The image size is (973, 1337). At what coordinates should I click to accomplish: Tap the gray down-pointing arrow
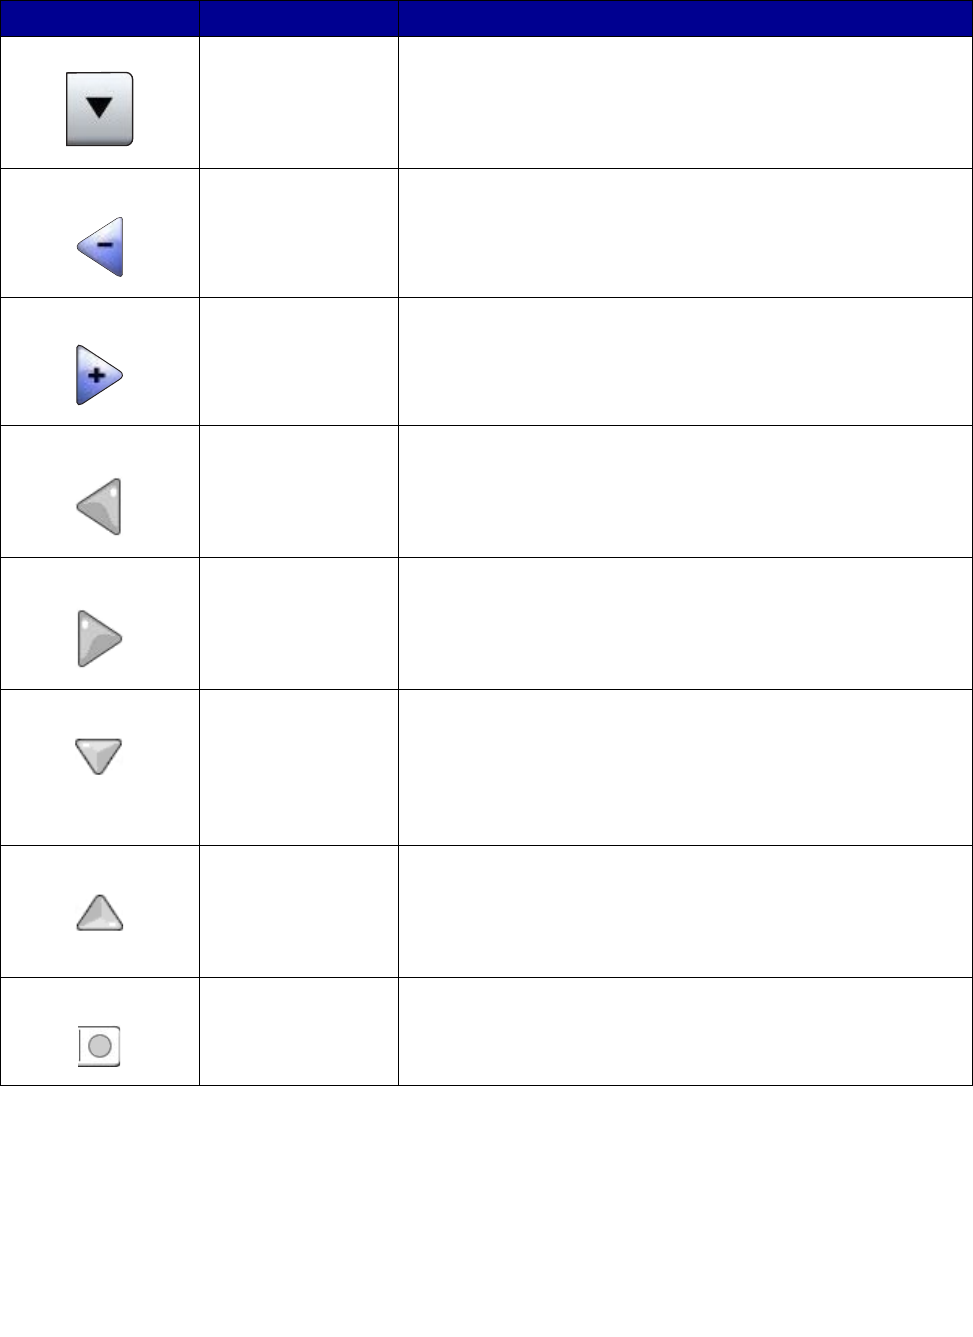[x=99, y=755]
